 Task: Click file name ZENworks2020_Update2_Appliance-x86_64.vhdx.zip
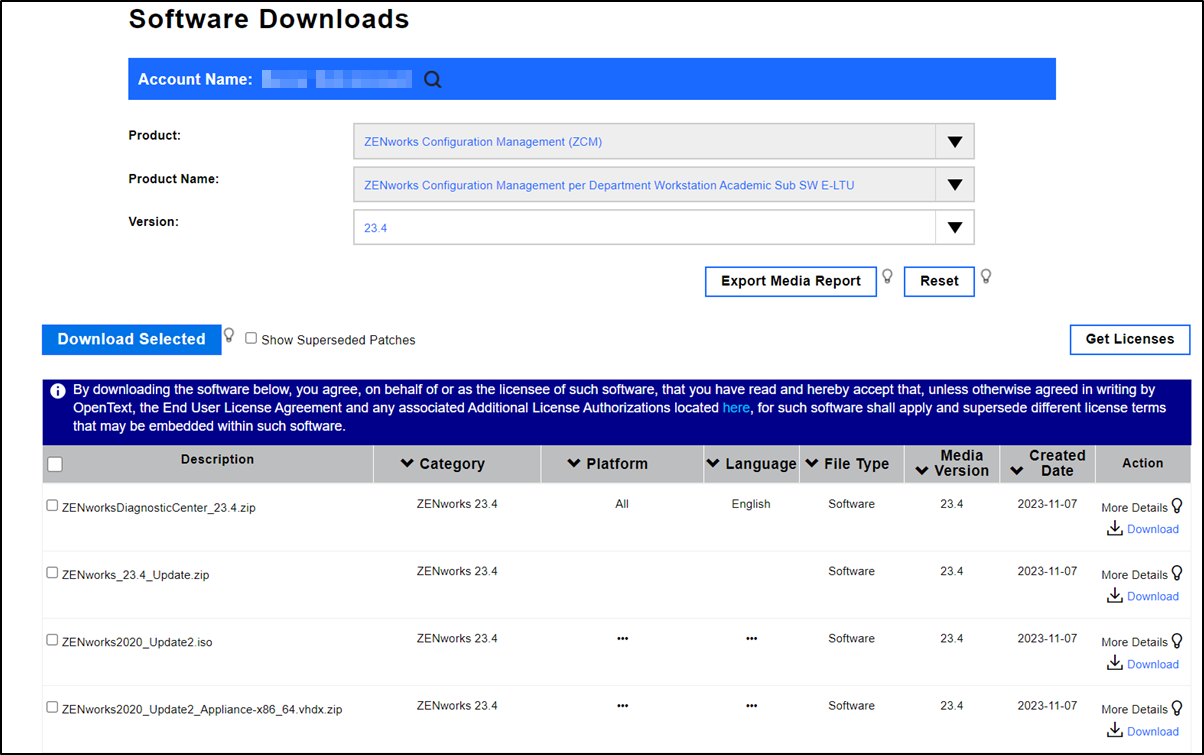click(202, 709)
